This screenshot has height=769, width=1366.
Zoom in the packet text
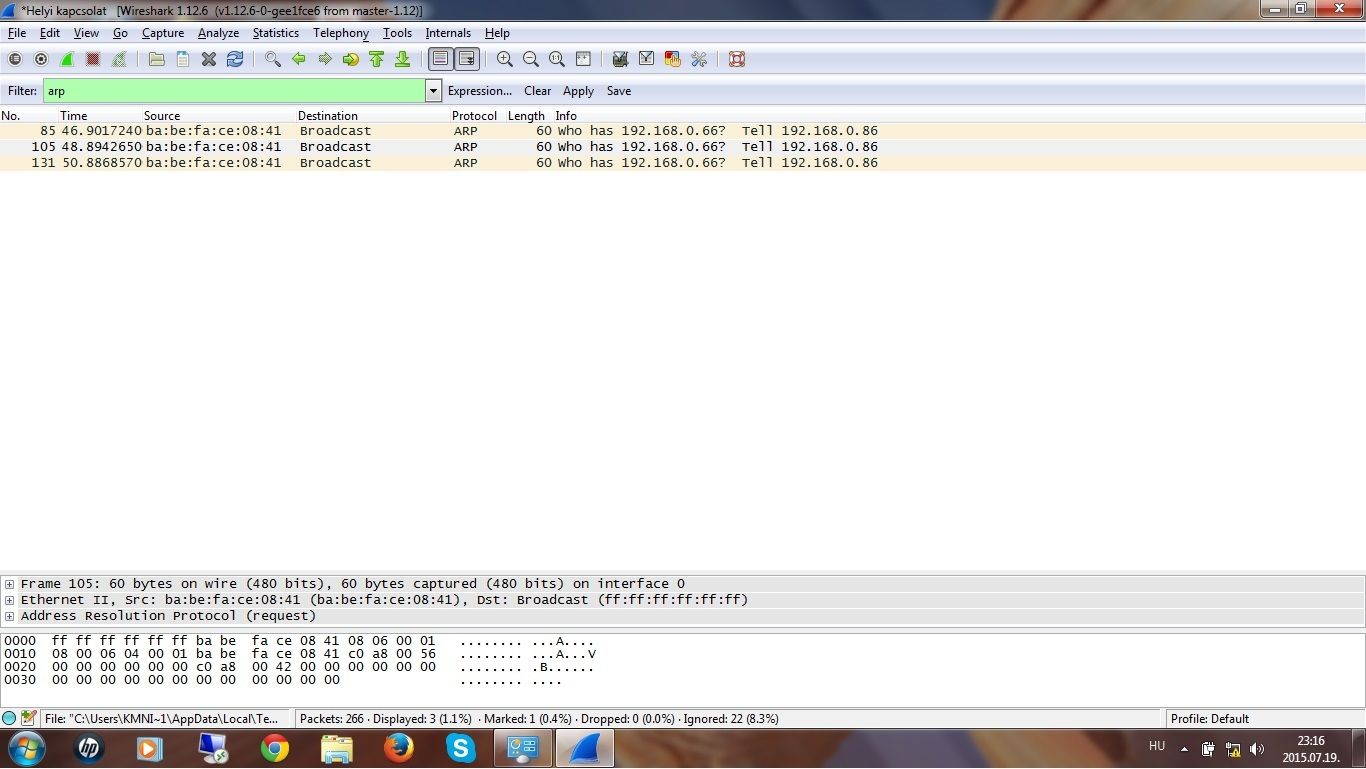505,59
